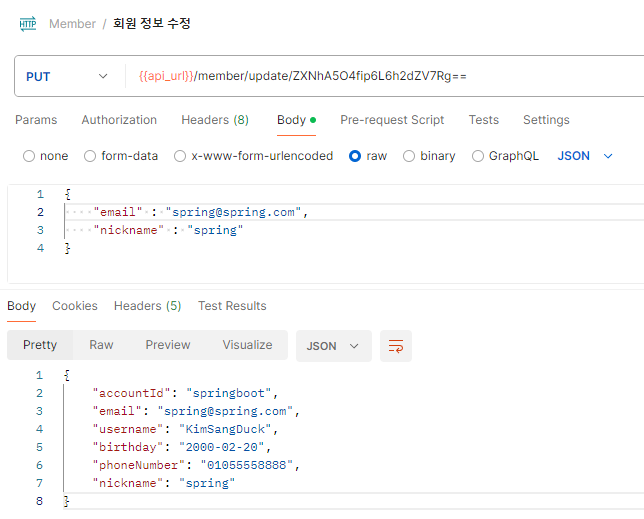Choose the GraphQL body radio button
The image size is (644, 519).
point(478,156)
